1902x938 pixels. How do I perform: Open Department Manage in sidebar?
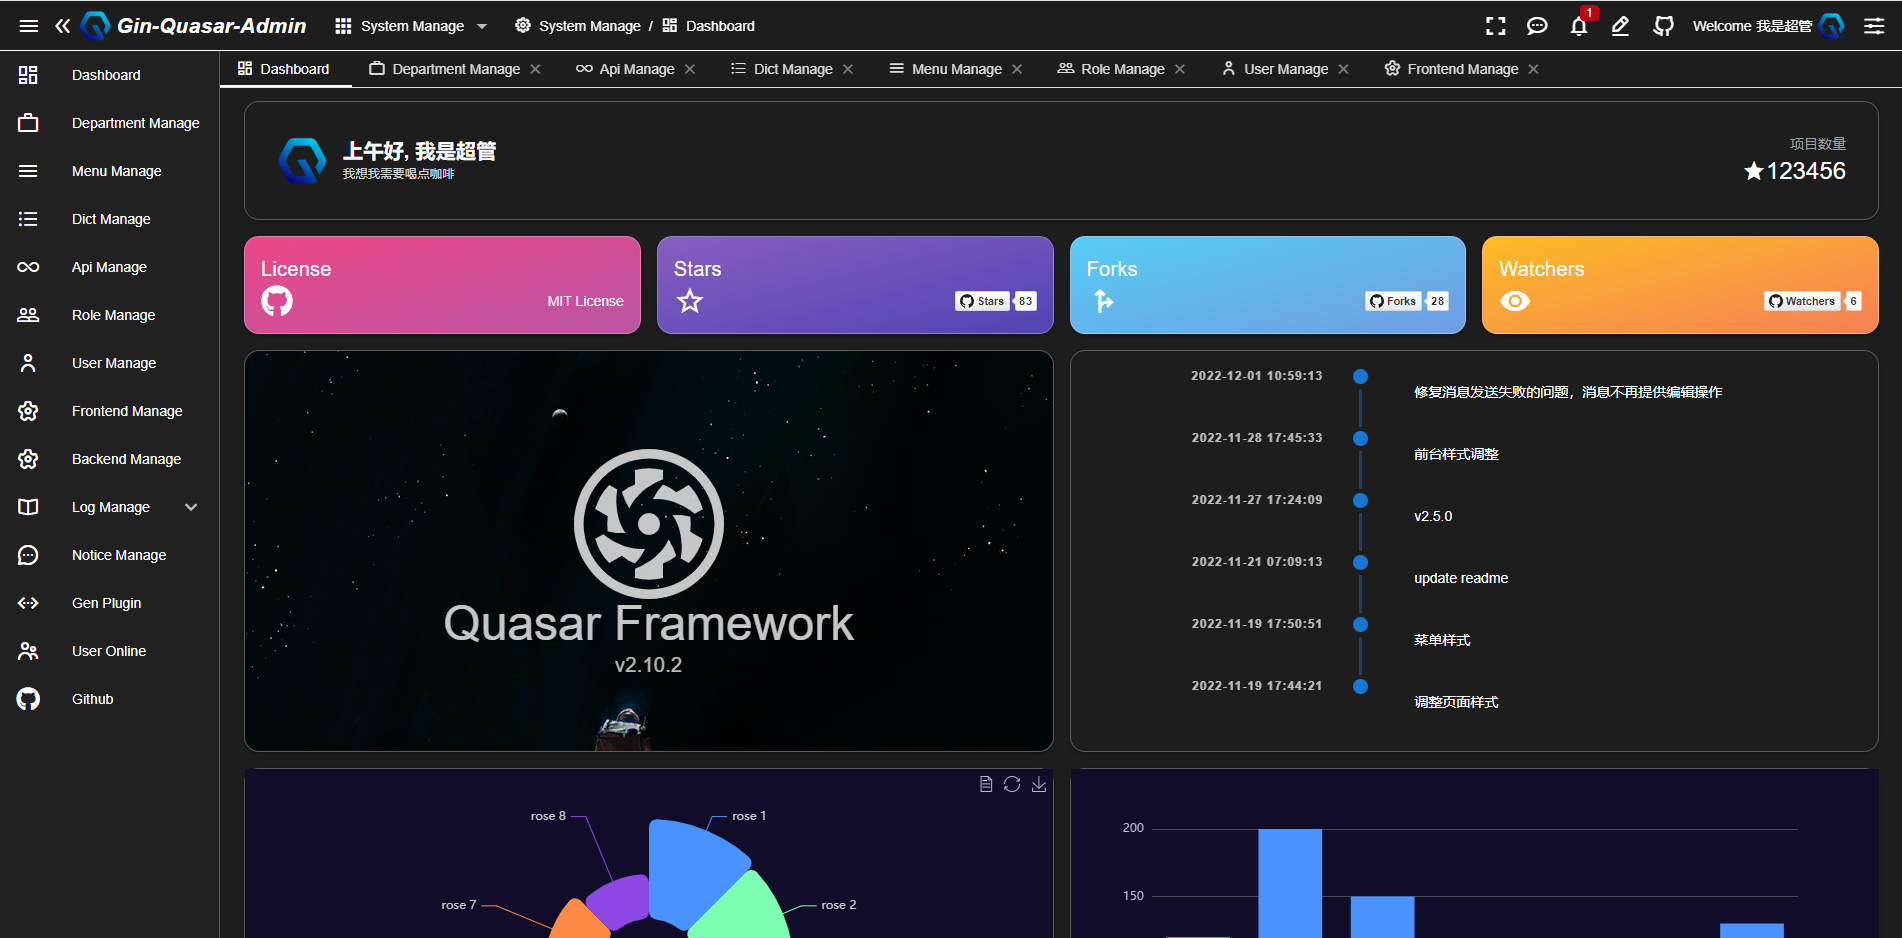coord(110,123)
